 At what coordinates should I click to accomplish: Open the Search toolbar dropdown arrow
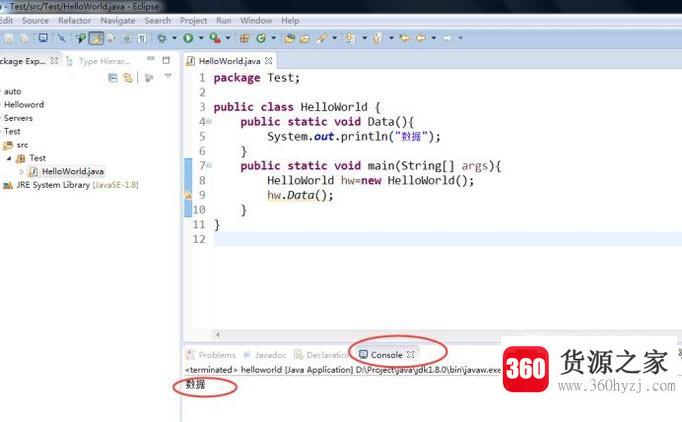[334, 38]
